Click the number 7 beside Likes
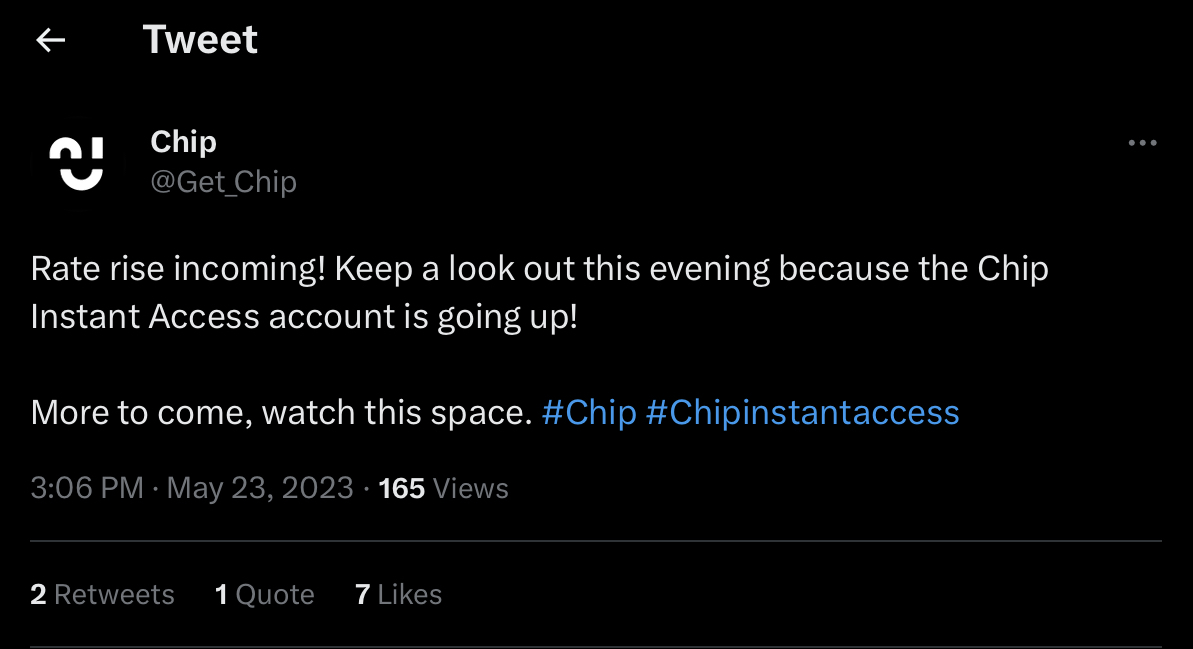The image size is (1193, 649). [x=363, y=594]
